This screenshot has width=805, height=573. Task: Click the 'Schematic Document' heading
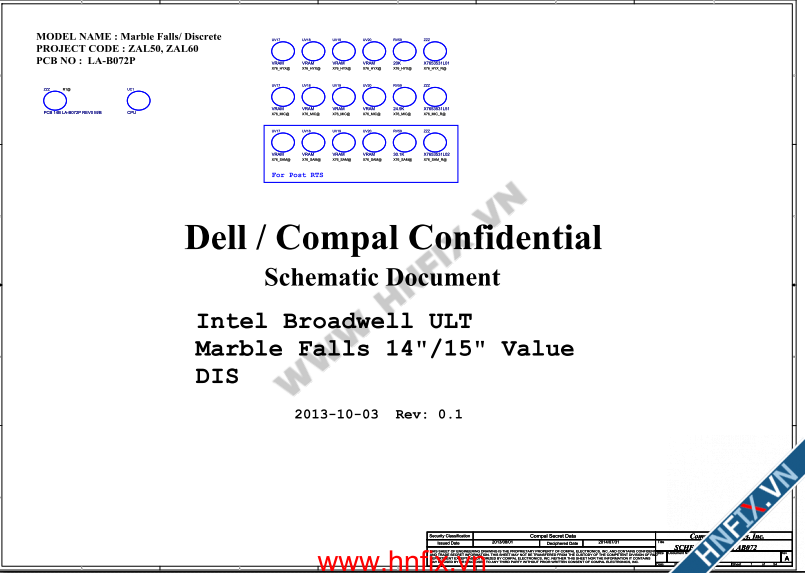[382, 277]
